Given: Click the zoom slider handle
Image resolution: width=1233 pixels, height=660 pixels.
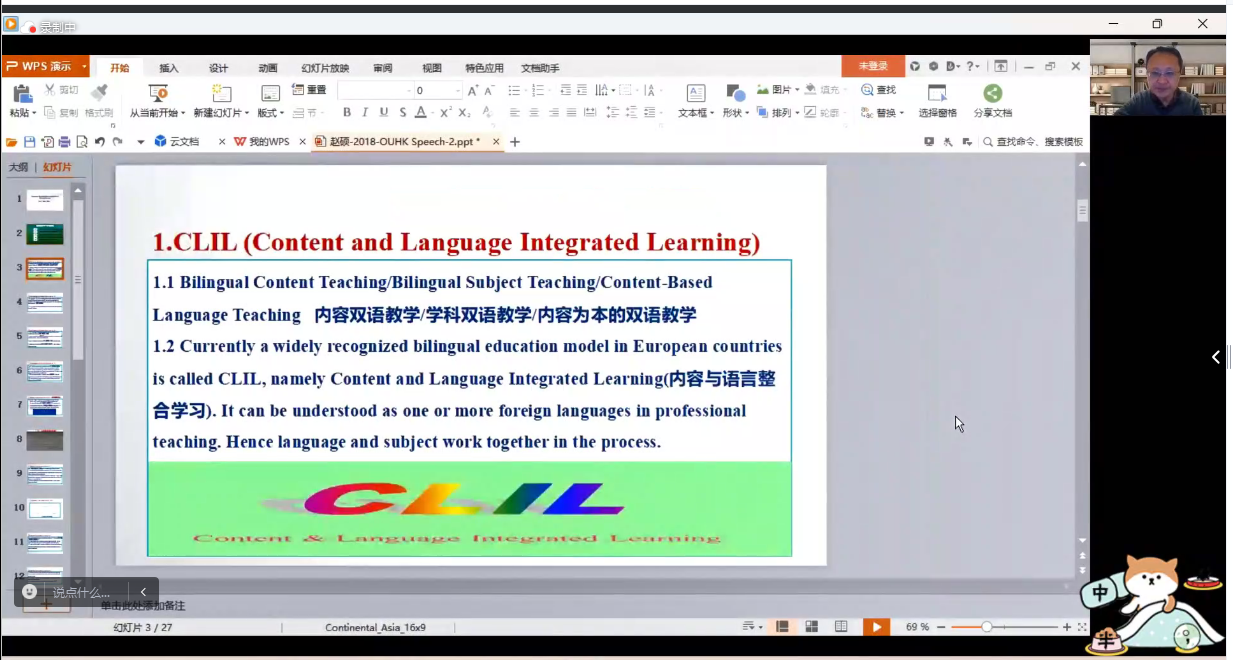Looking at the screenshot, I should (987, 627).
